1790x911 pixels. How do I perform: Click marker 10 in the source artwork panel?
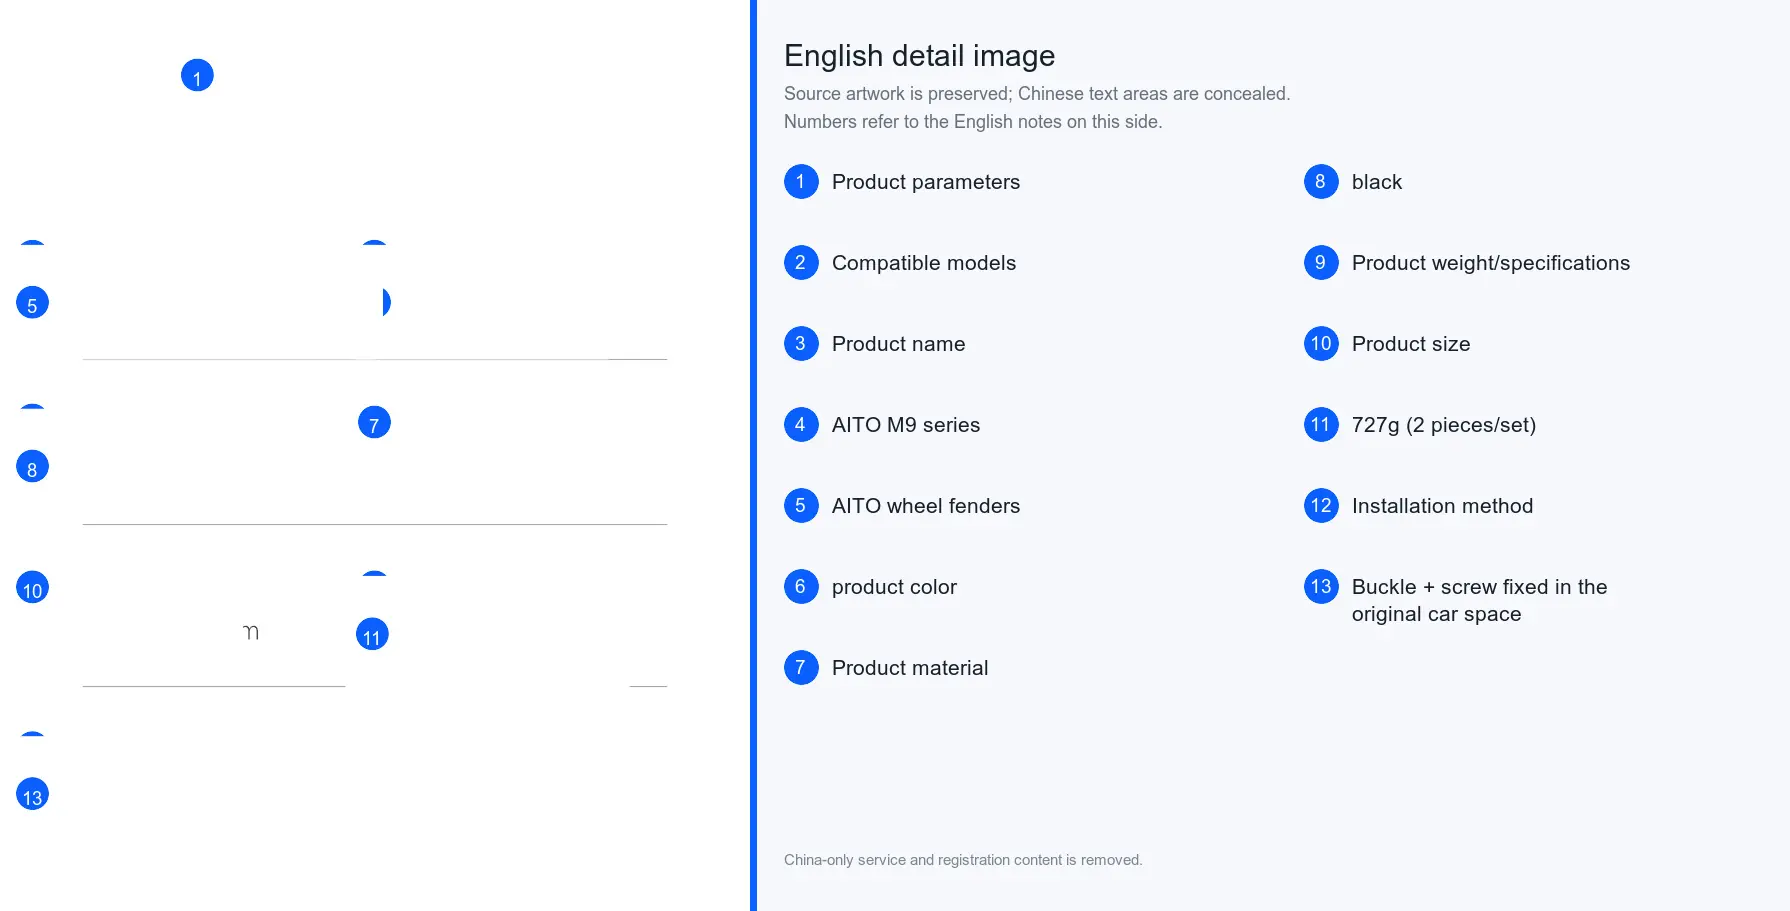(x=32, y=587)
